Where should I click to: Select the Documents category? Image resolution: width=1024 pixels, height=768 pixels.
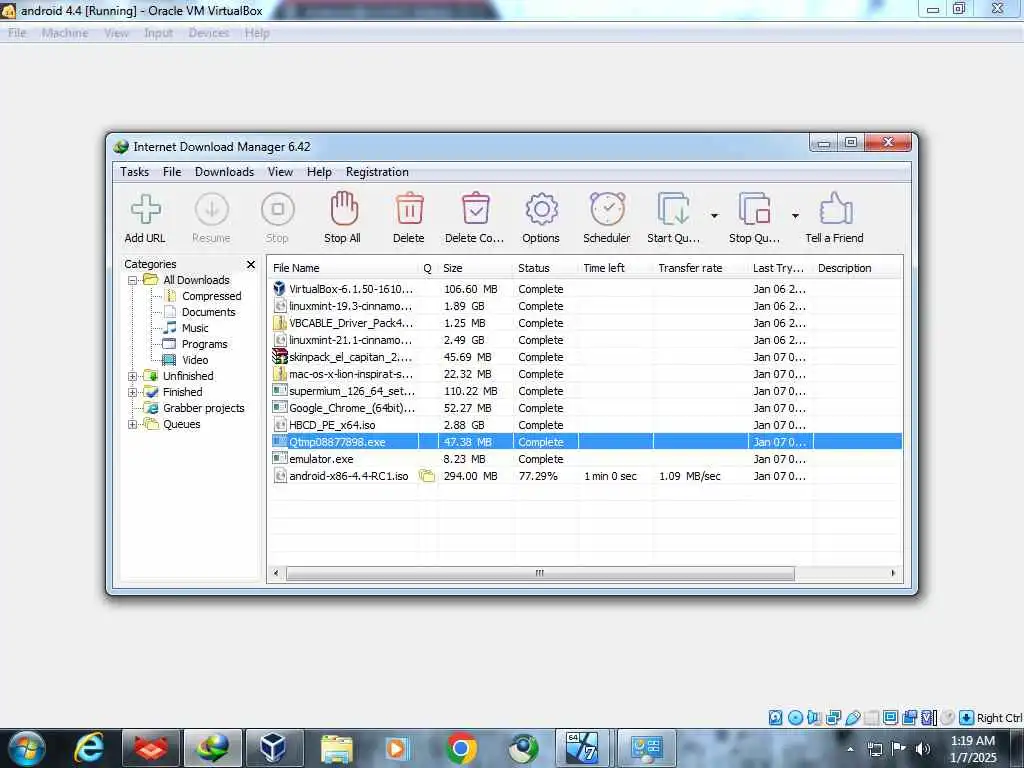point(208,312)
